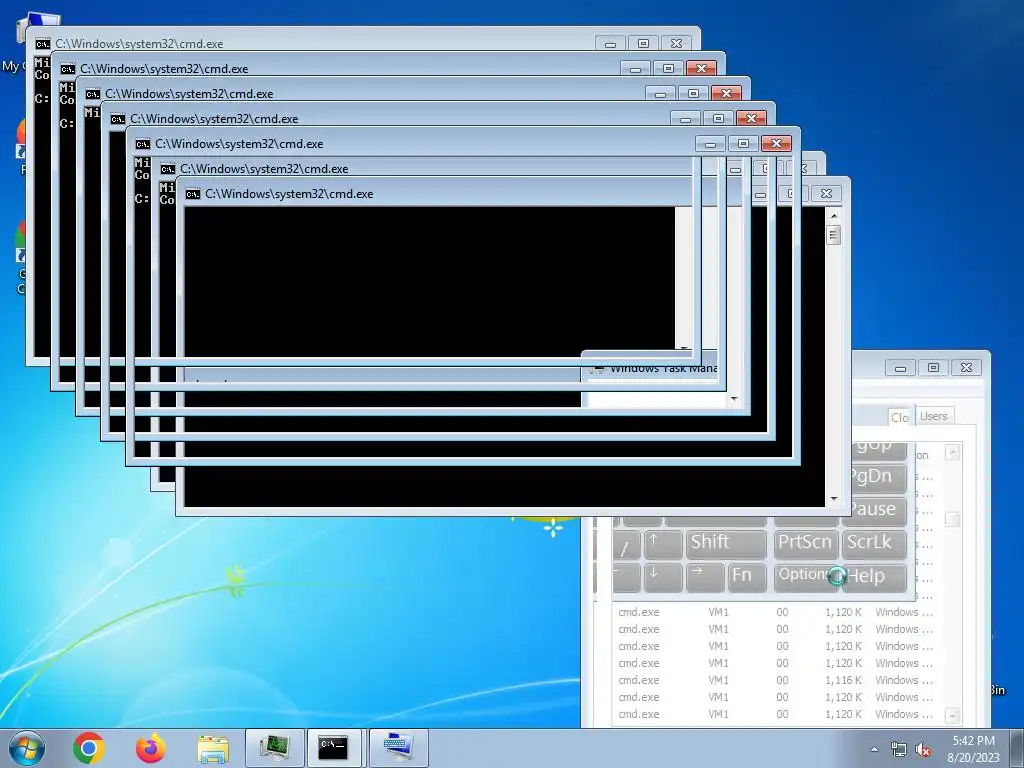Click the On-Screen Keyboard taskbar button
The width and height of the screenshot is (1024, 768).
(398, 748)
